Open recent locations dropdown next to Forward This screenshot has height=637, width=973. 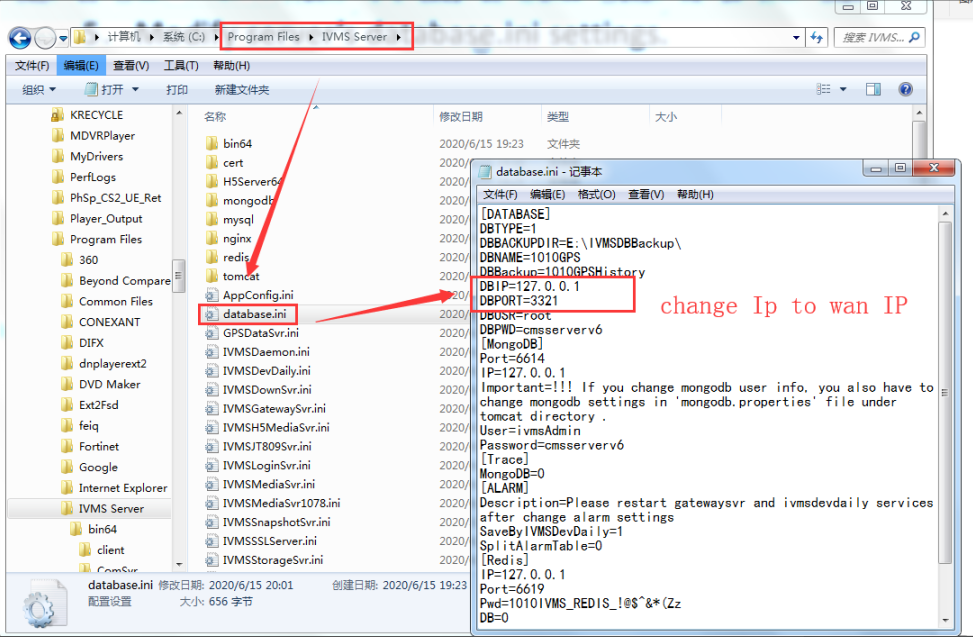[x=63, y=38]
